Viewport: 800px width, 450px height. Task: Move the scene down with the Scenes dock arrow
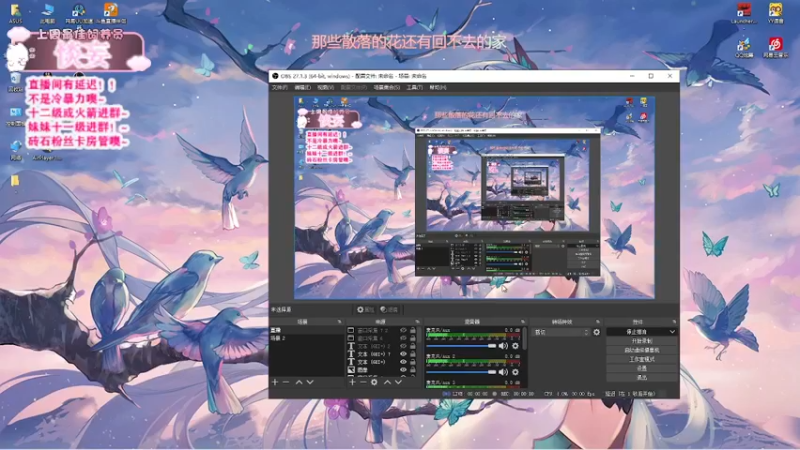pos(310,382)
